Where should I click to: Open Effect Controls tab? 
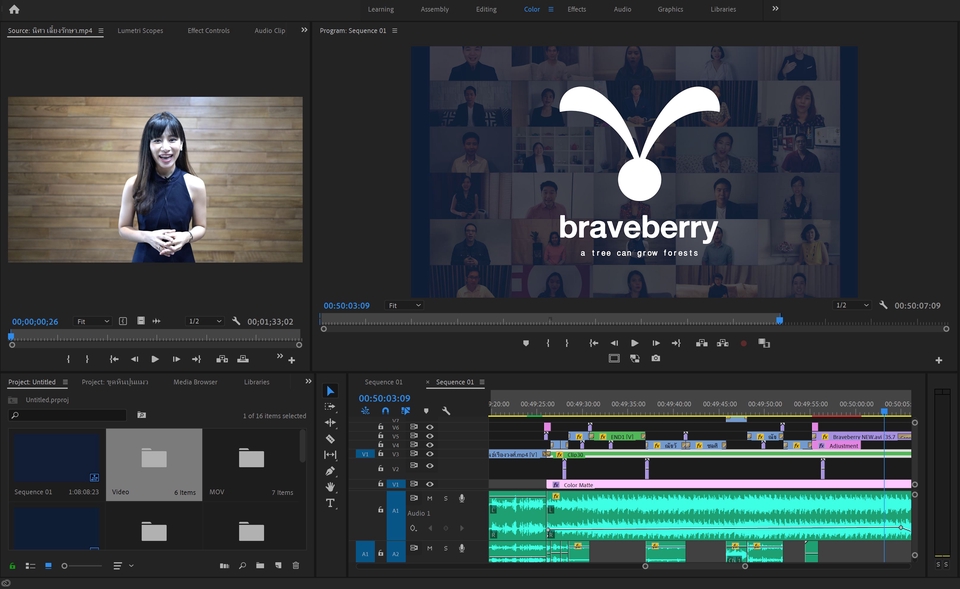208,31
